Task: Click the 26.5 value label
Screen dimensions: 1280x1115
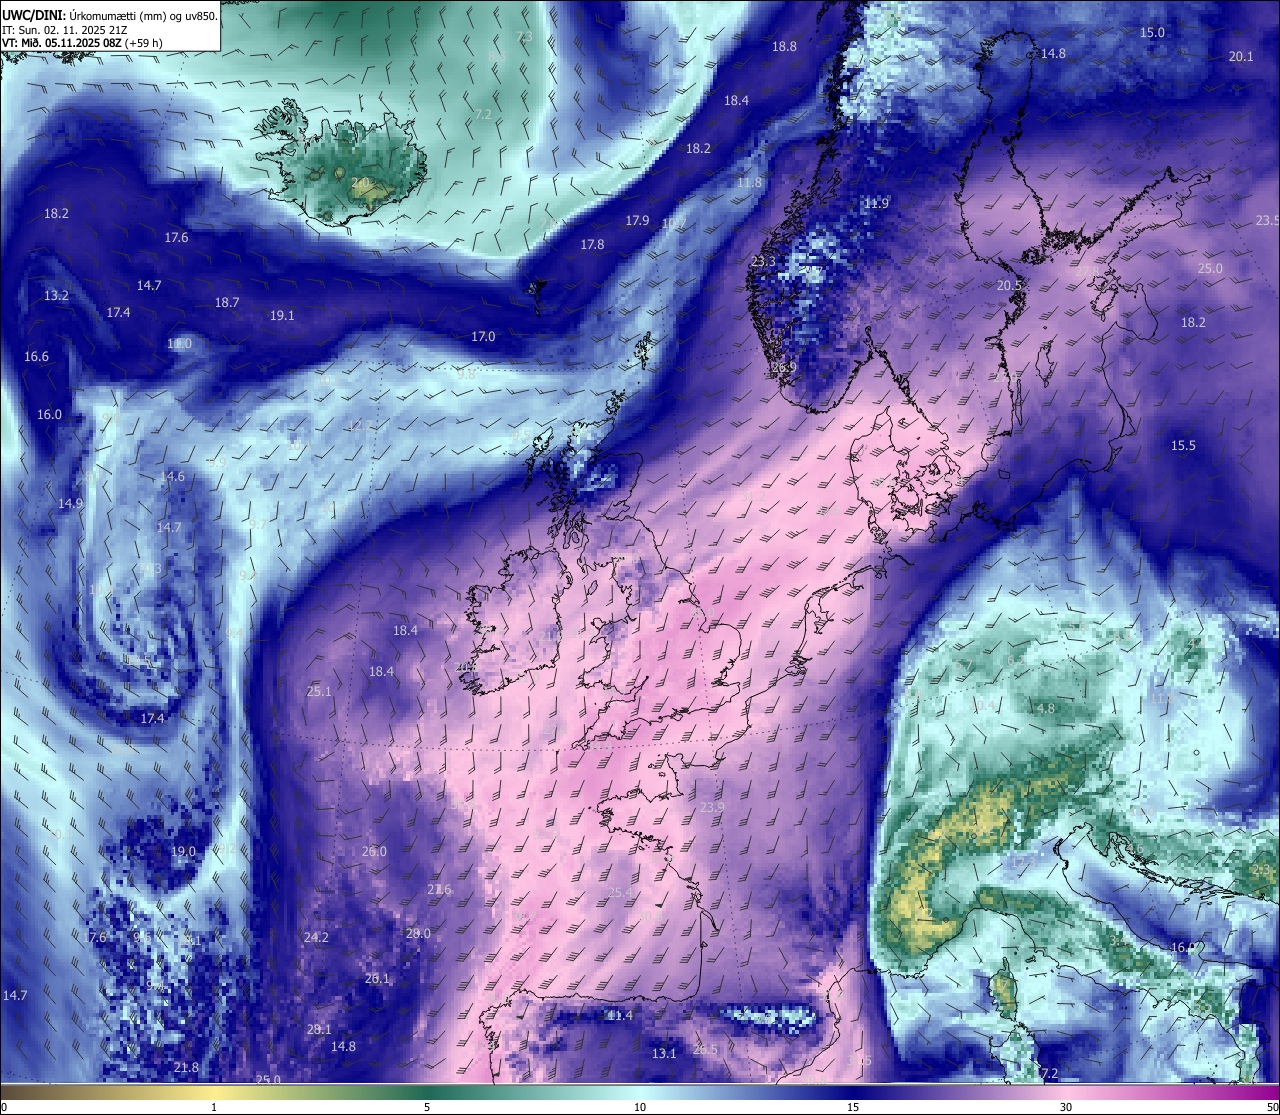Action: click(705, 1049)
